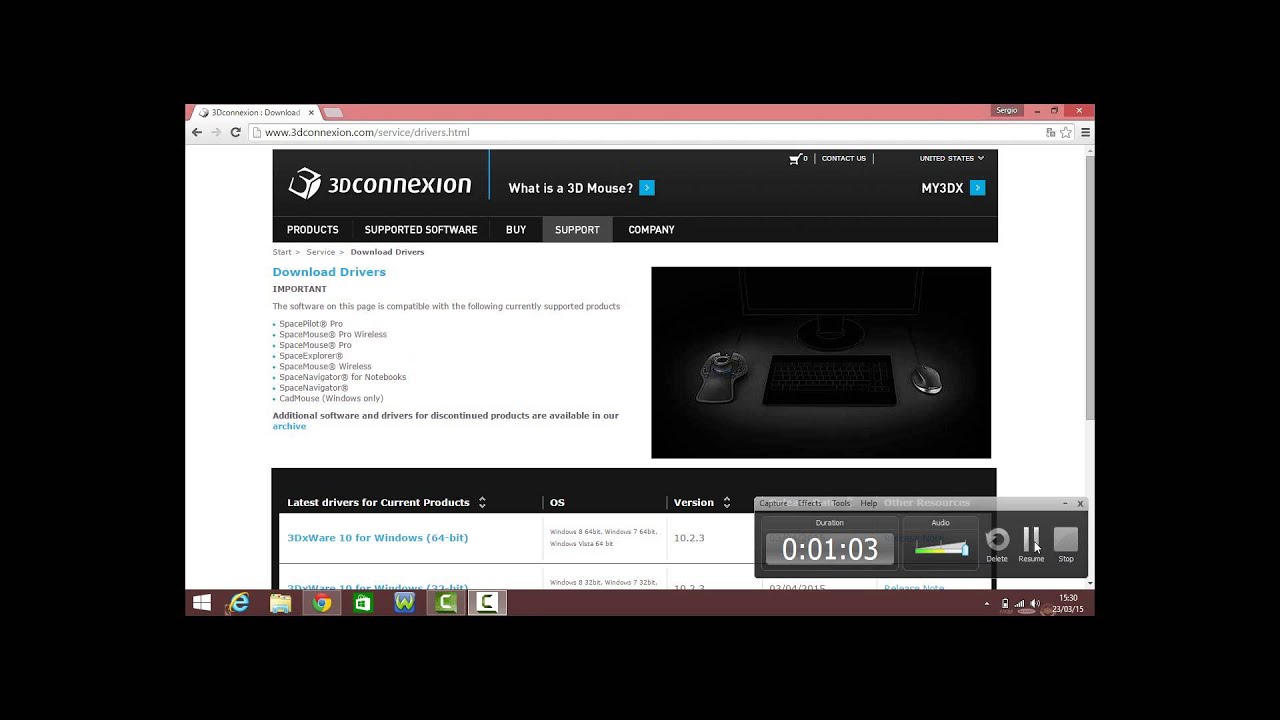Open the recorder's Tools menu

(x=841, y=503)
